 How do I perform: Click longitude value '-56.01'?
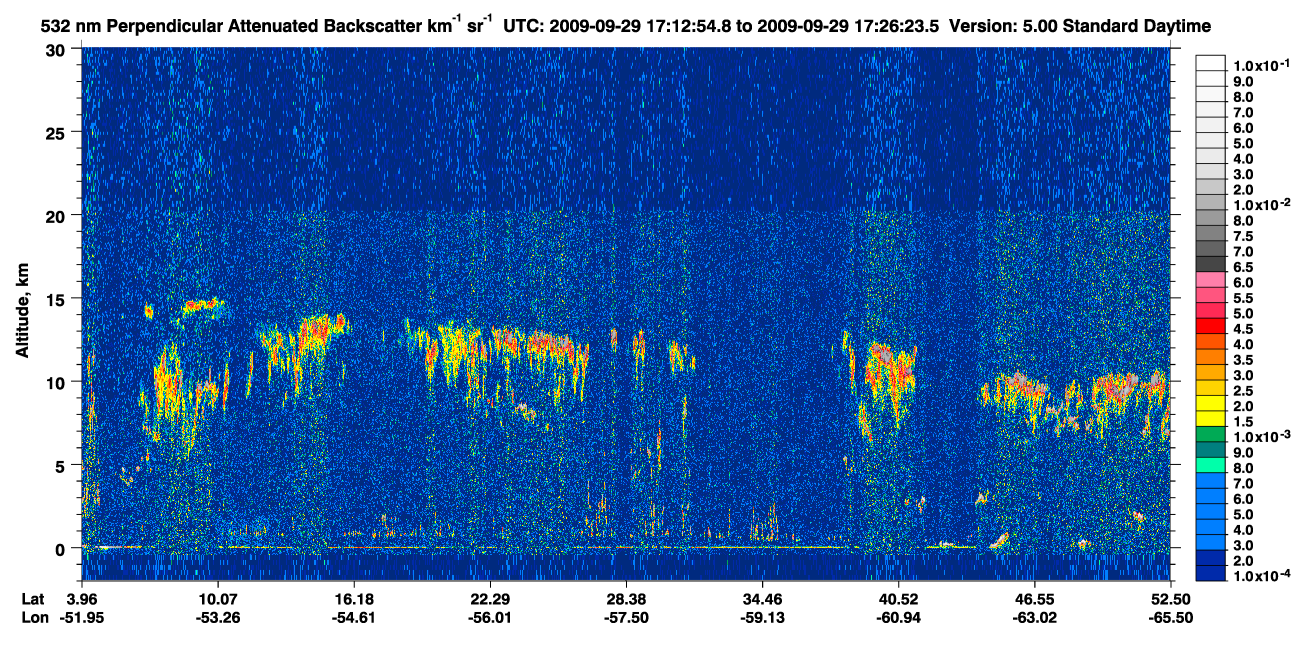(490, 617)
